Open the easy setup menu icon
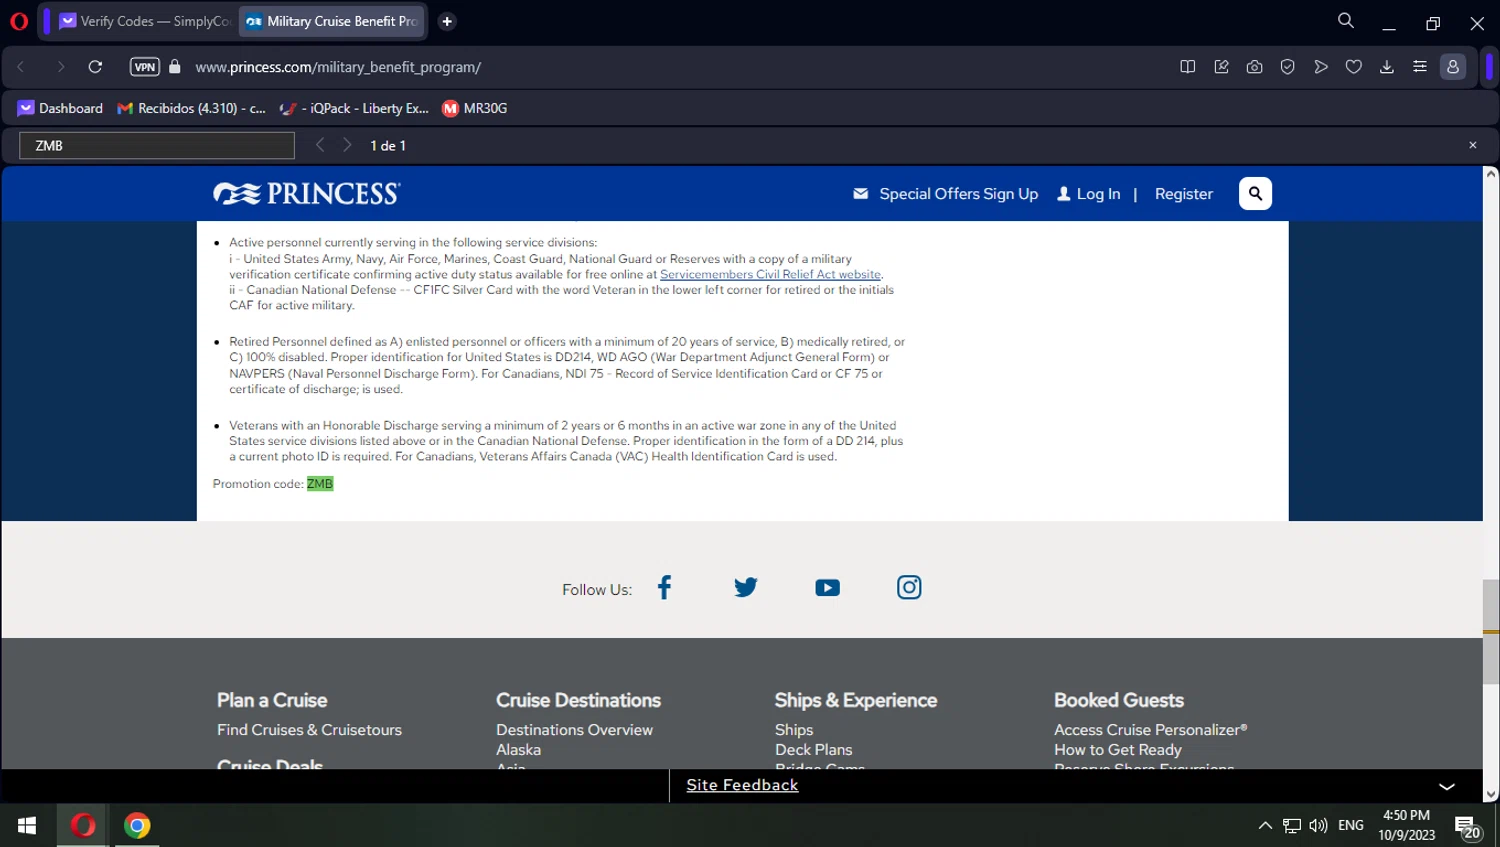The height and width of the screenshot is (847, 1500). click(x=1420, y=67)
